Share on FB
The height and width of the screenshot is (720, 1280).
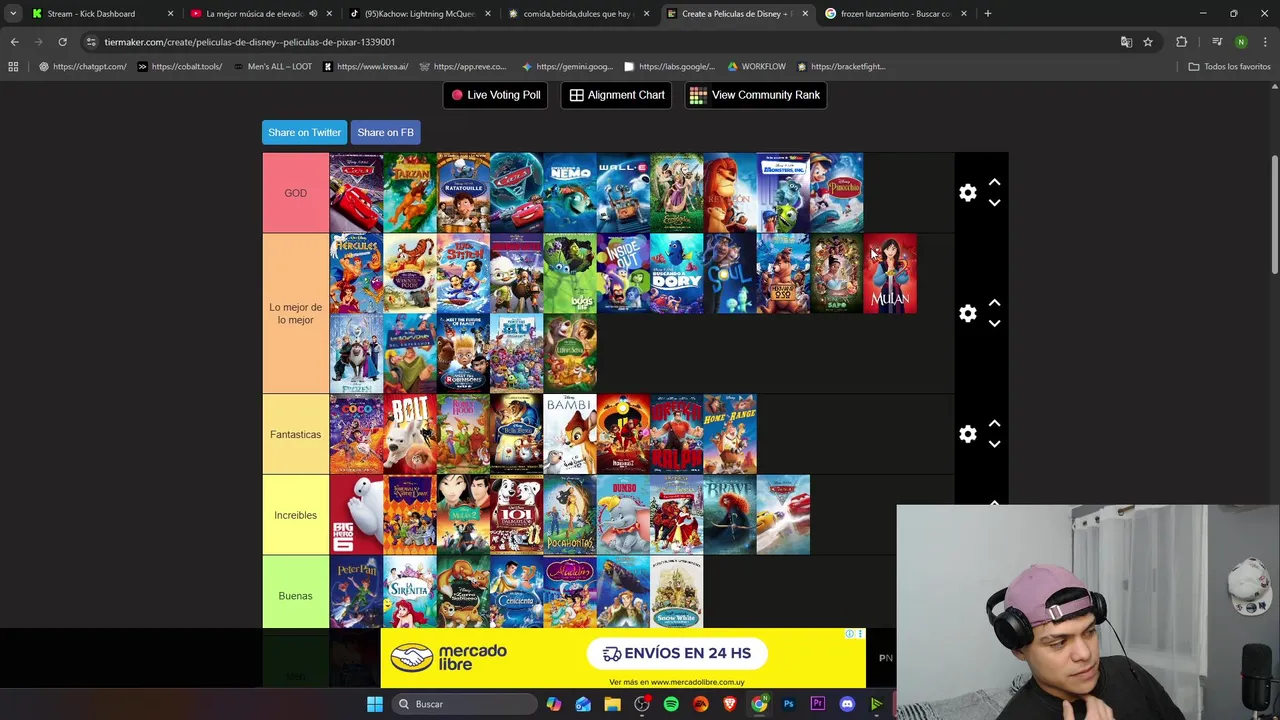(385, 132)
